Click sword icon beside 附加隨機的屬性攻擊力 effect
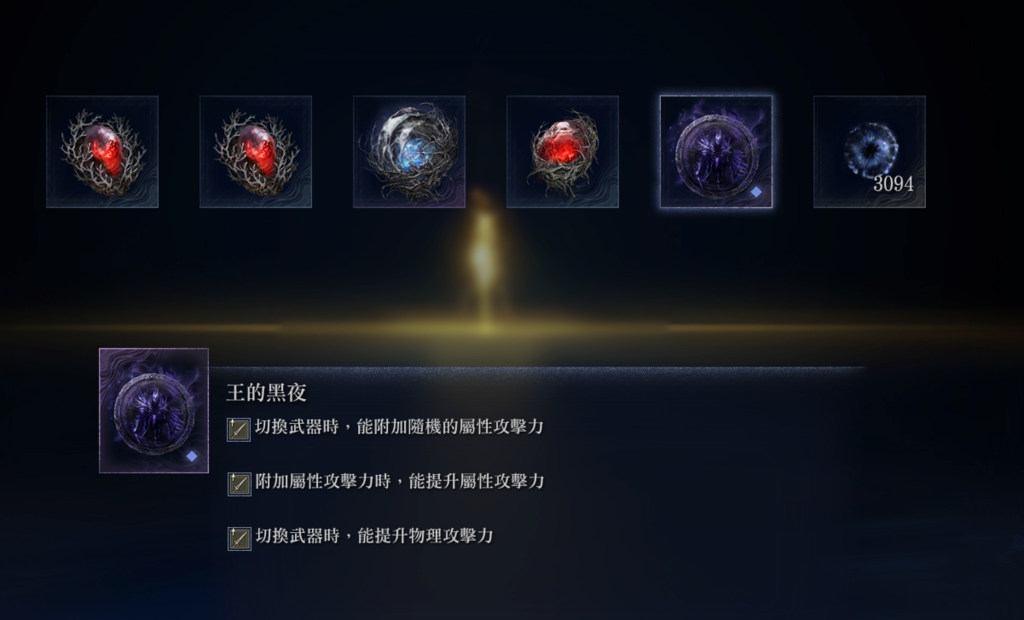The image size is (1024, 620). point(239,429)
